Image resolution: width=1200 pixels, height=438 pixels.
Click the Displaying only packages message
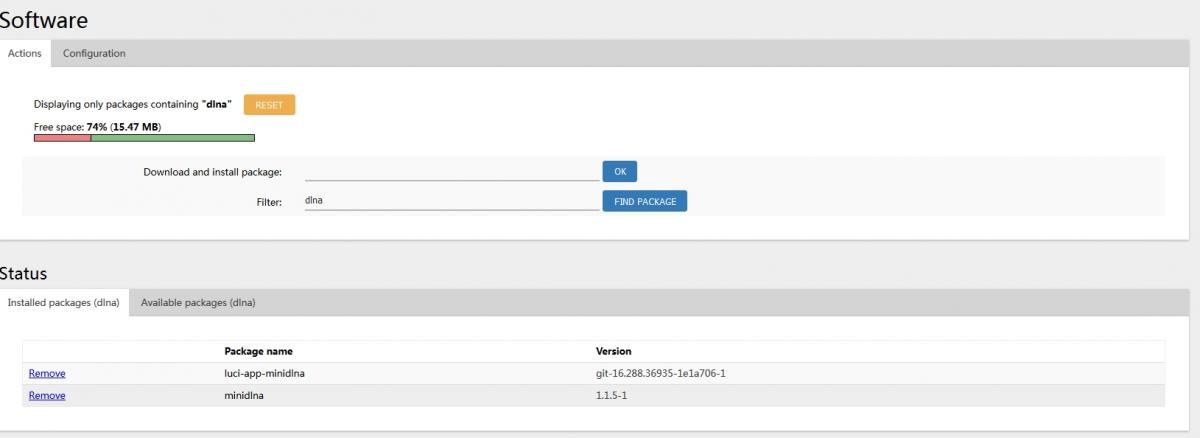pos(133,104)
